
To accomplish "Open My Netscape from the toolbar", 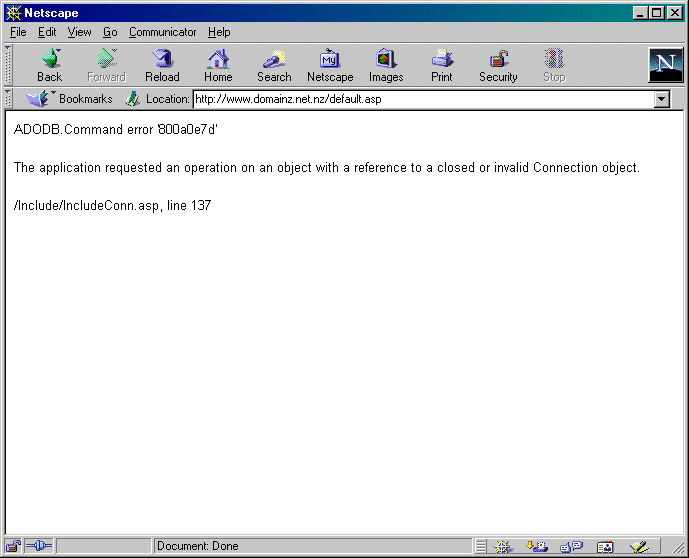I will tap(330, 65).
